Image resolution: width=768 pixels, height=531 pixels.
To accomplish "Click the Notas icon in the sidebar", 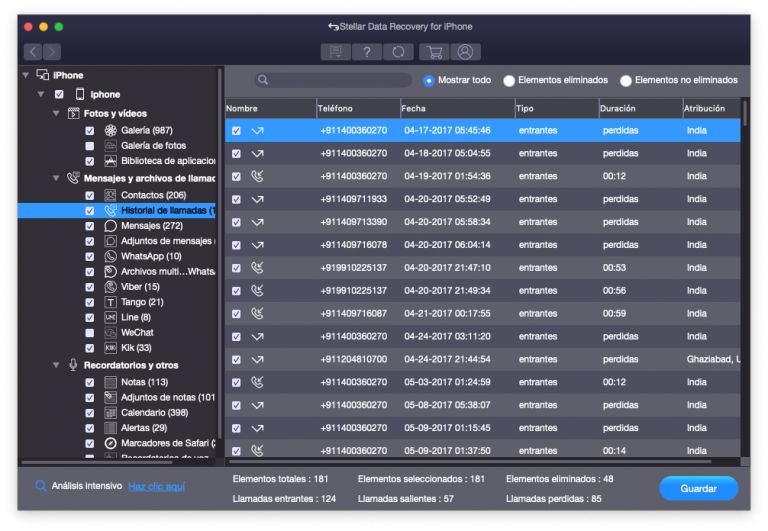I will tap(111, 382).
